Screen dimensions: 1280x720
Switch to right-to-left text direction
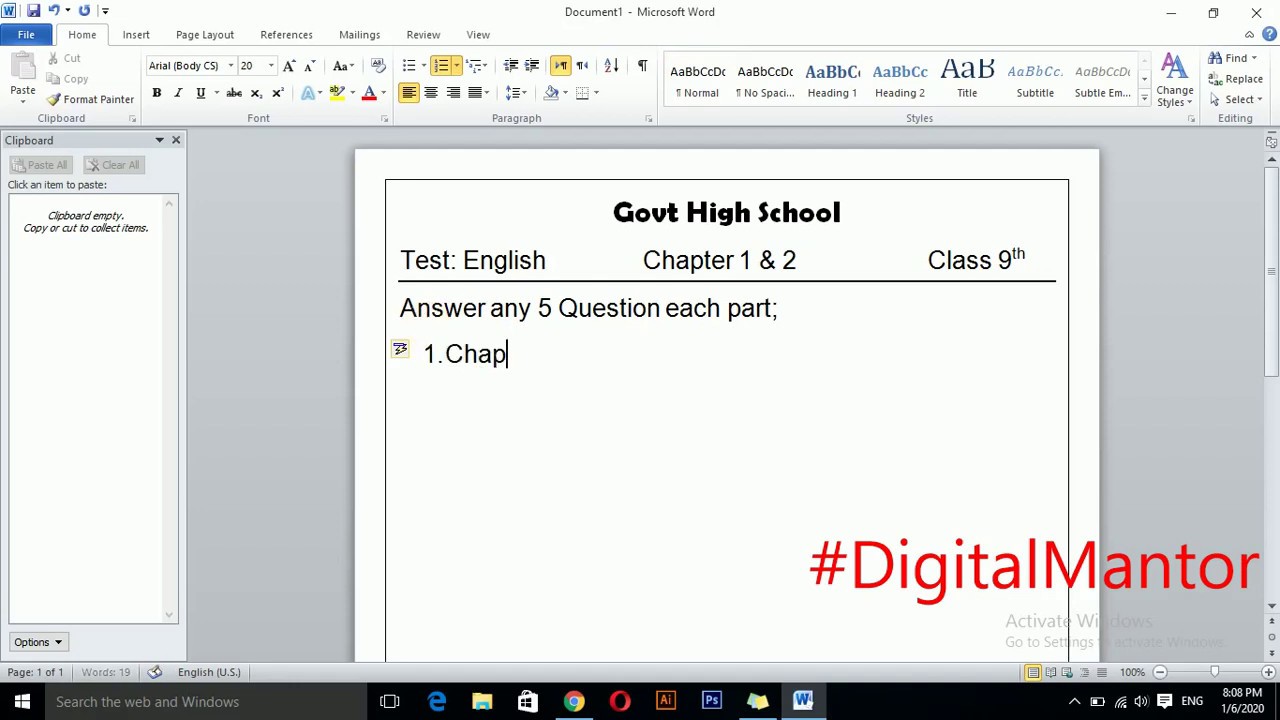pos(582,66)
